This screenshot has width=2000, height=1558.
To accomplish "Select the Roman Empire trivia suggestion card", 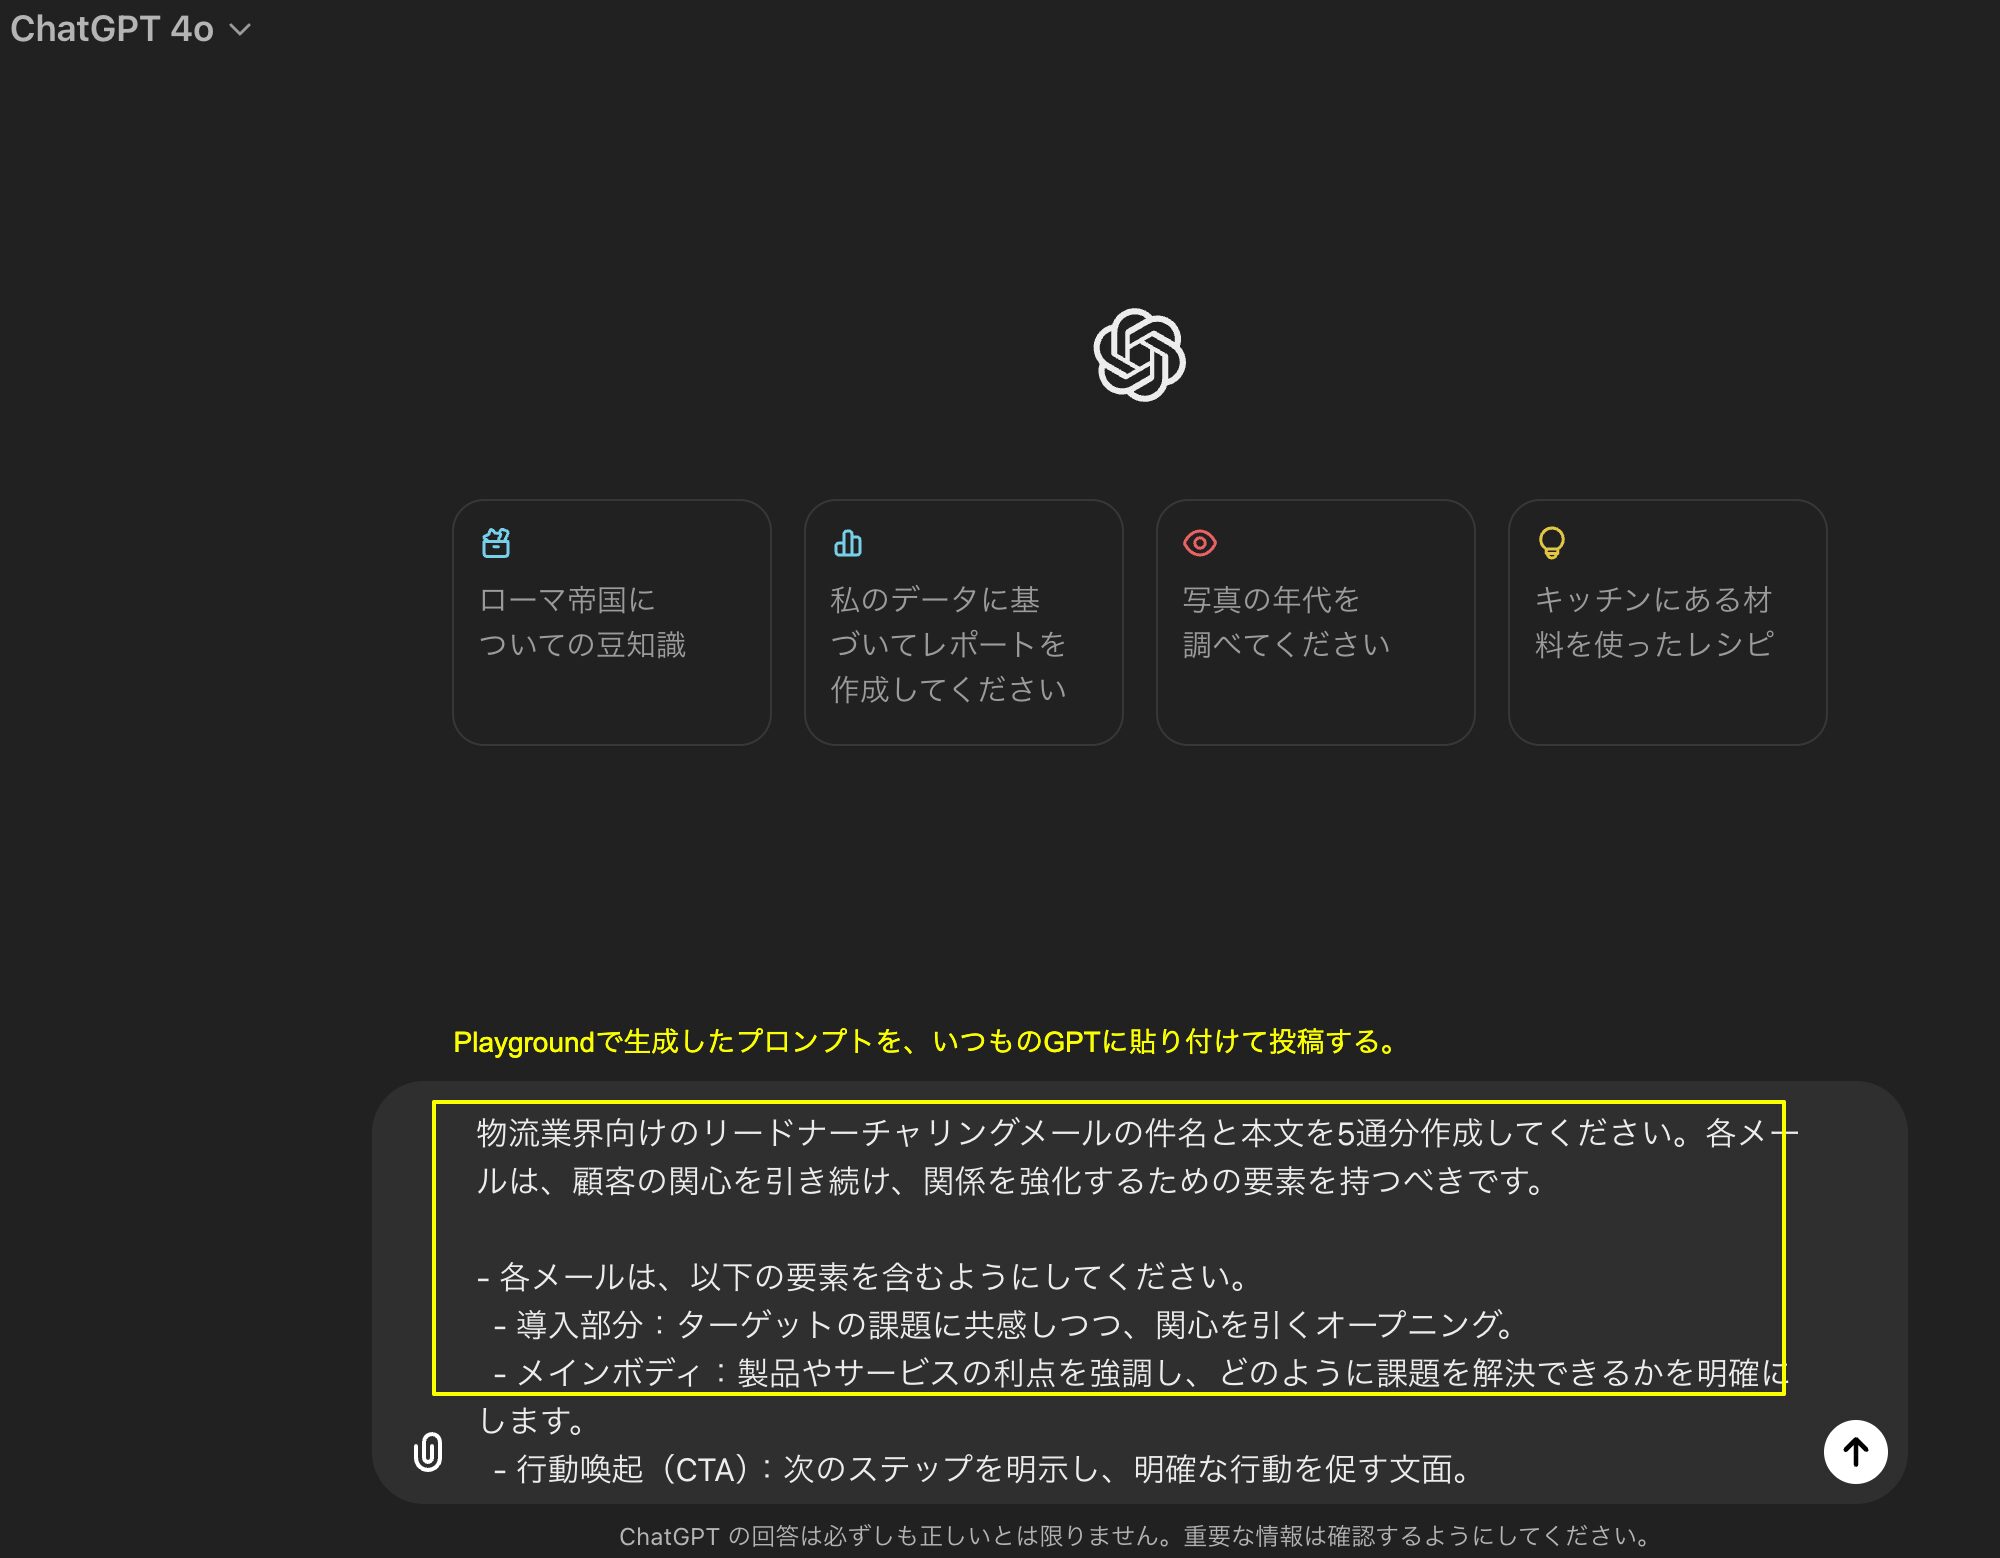I will [x=612, y=622].
